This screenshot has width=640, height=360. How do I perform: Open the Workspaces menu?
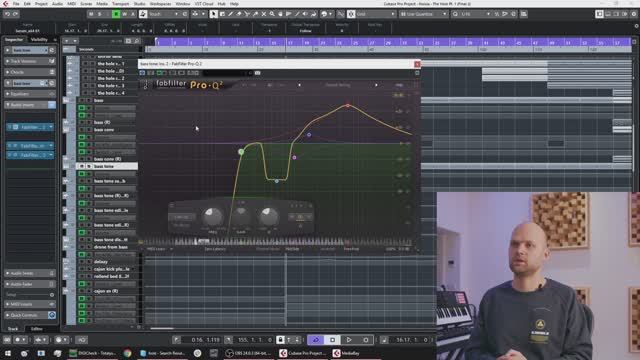[x=160, y=4]
